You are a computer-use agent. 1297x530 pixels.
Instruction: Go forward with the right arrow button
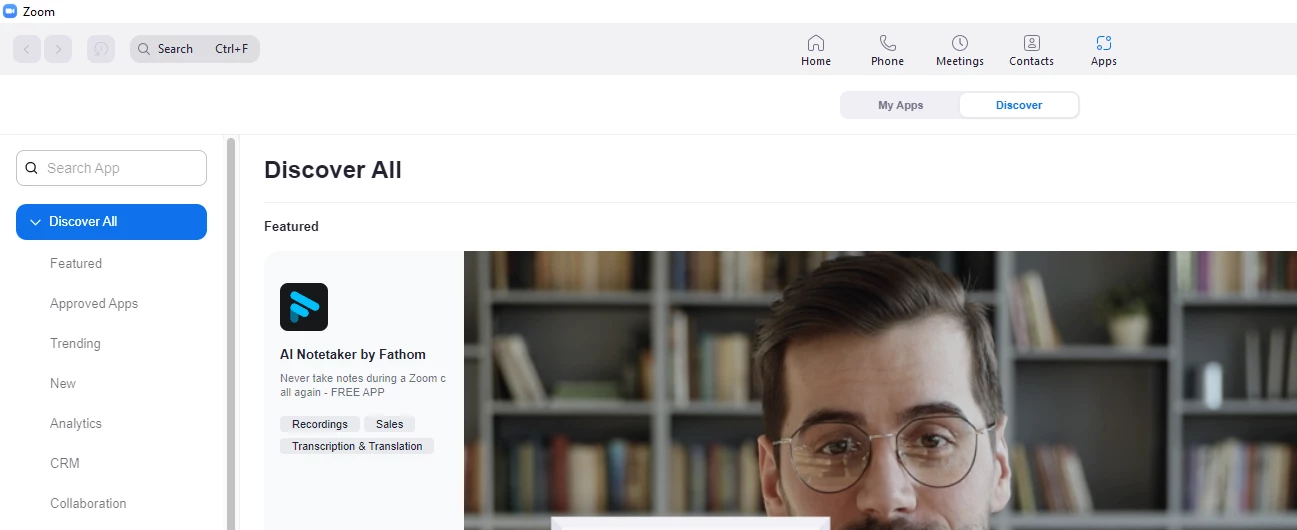[58, 49]
